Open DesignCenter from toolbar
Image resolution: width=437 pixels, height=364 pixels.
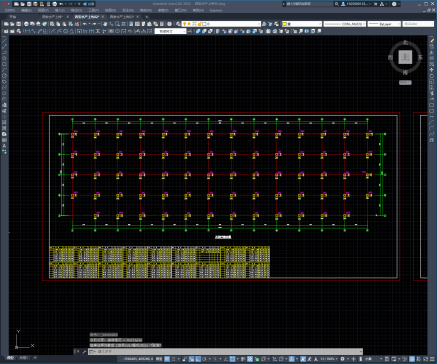click(x=137, y=24)
